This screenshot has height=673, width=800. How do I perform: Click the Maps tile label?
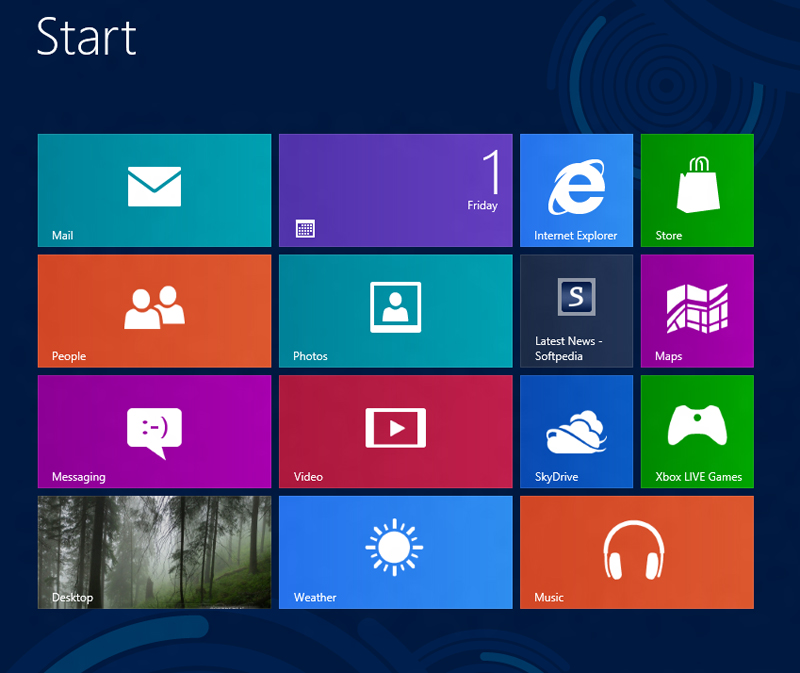pyautogui.click(x=668, y=356)
